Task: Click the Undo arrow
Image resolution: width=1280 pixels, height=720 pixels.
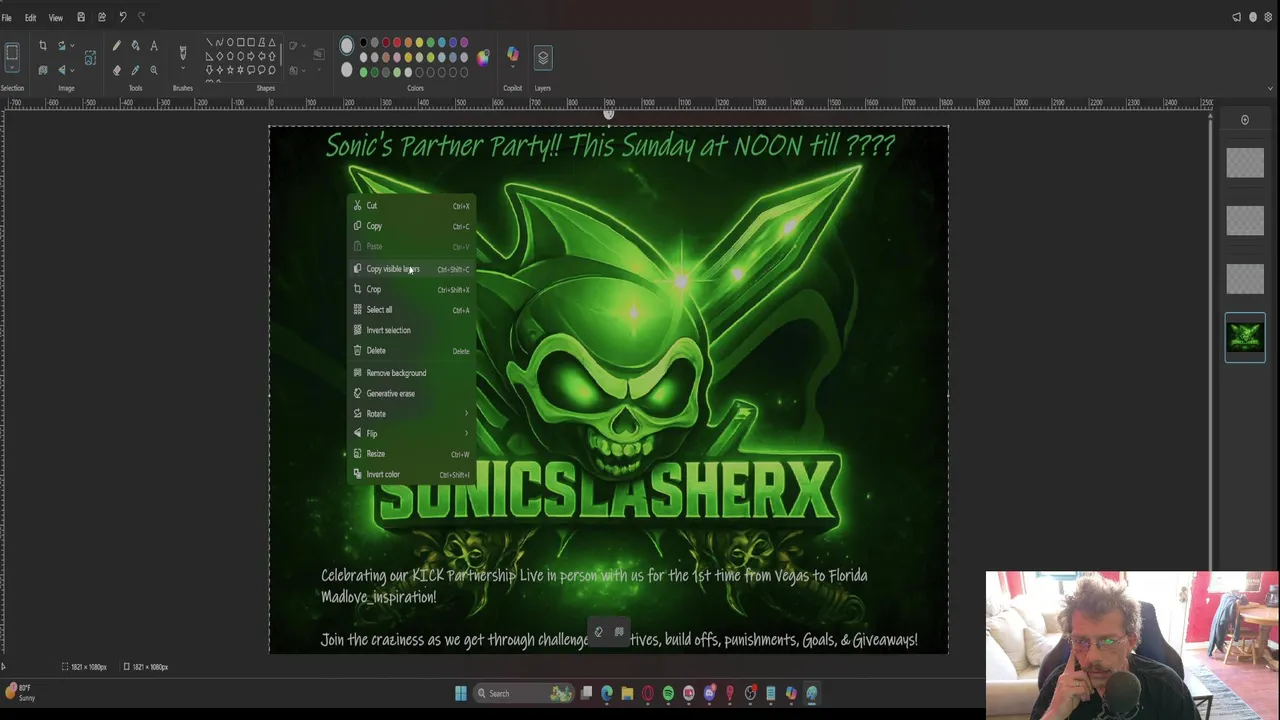Action: (122, 17)
